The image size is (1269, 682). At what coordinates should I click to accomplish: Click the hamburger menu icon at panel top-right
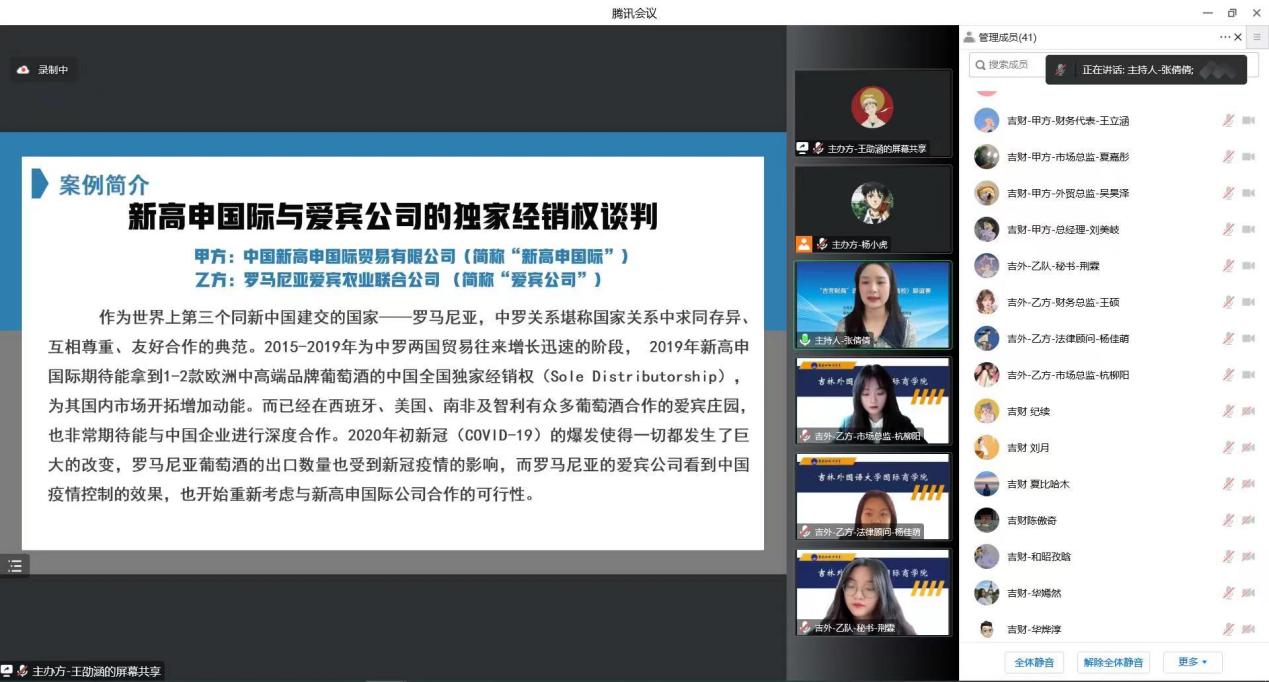(x=1257, y=37)
